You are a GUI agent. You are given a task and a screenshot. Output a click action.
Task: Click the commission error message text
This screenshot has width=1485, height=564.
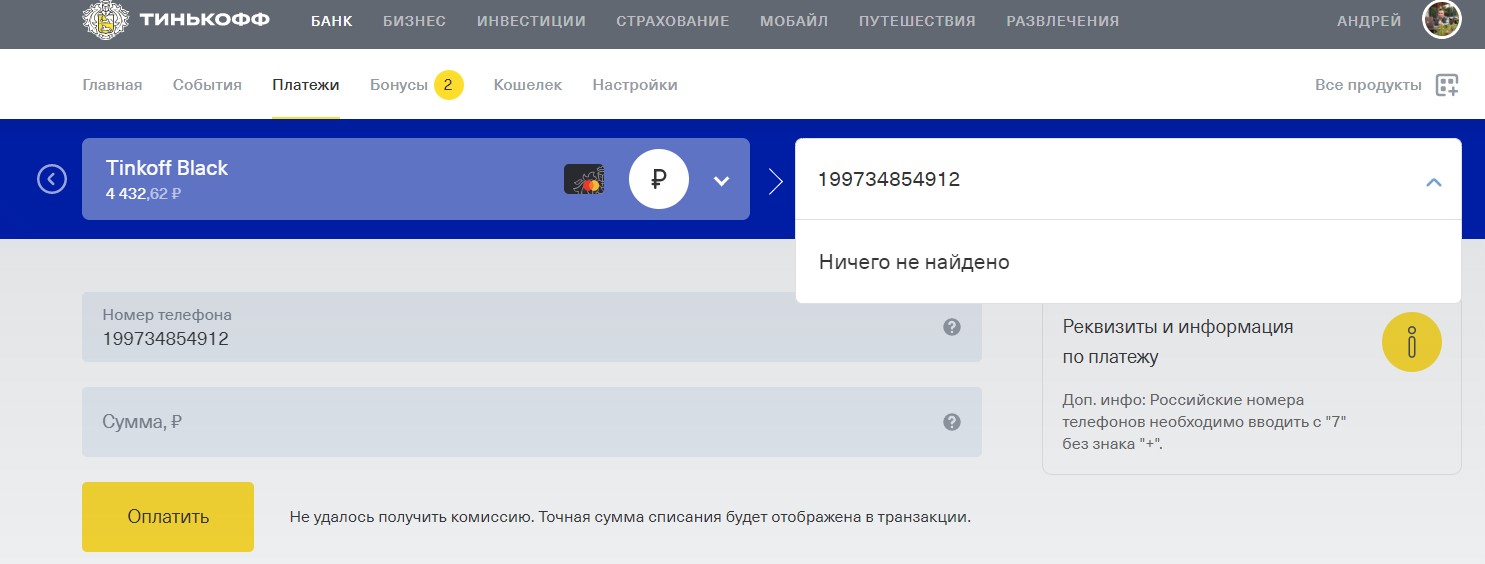[630, 518]
